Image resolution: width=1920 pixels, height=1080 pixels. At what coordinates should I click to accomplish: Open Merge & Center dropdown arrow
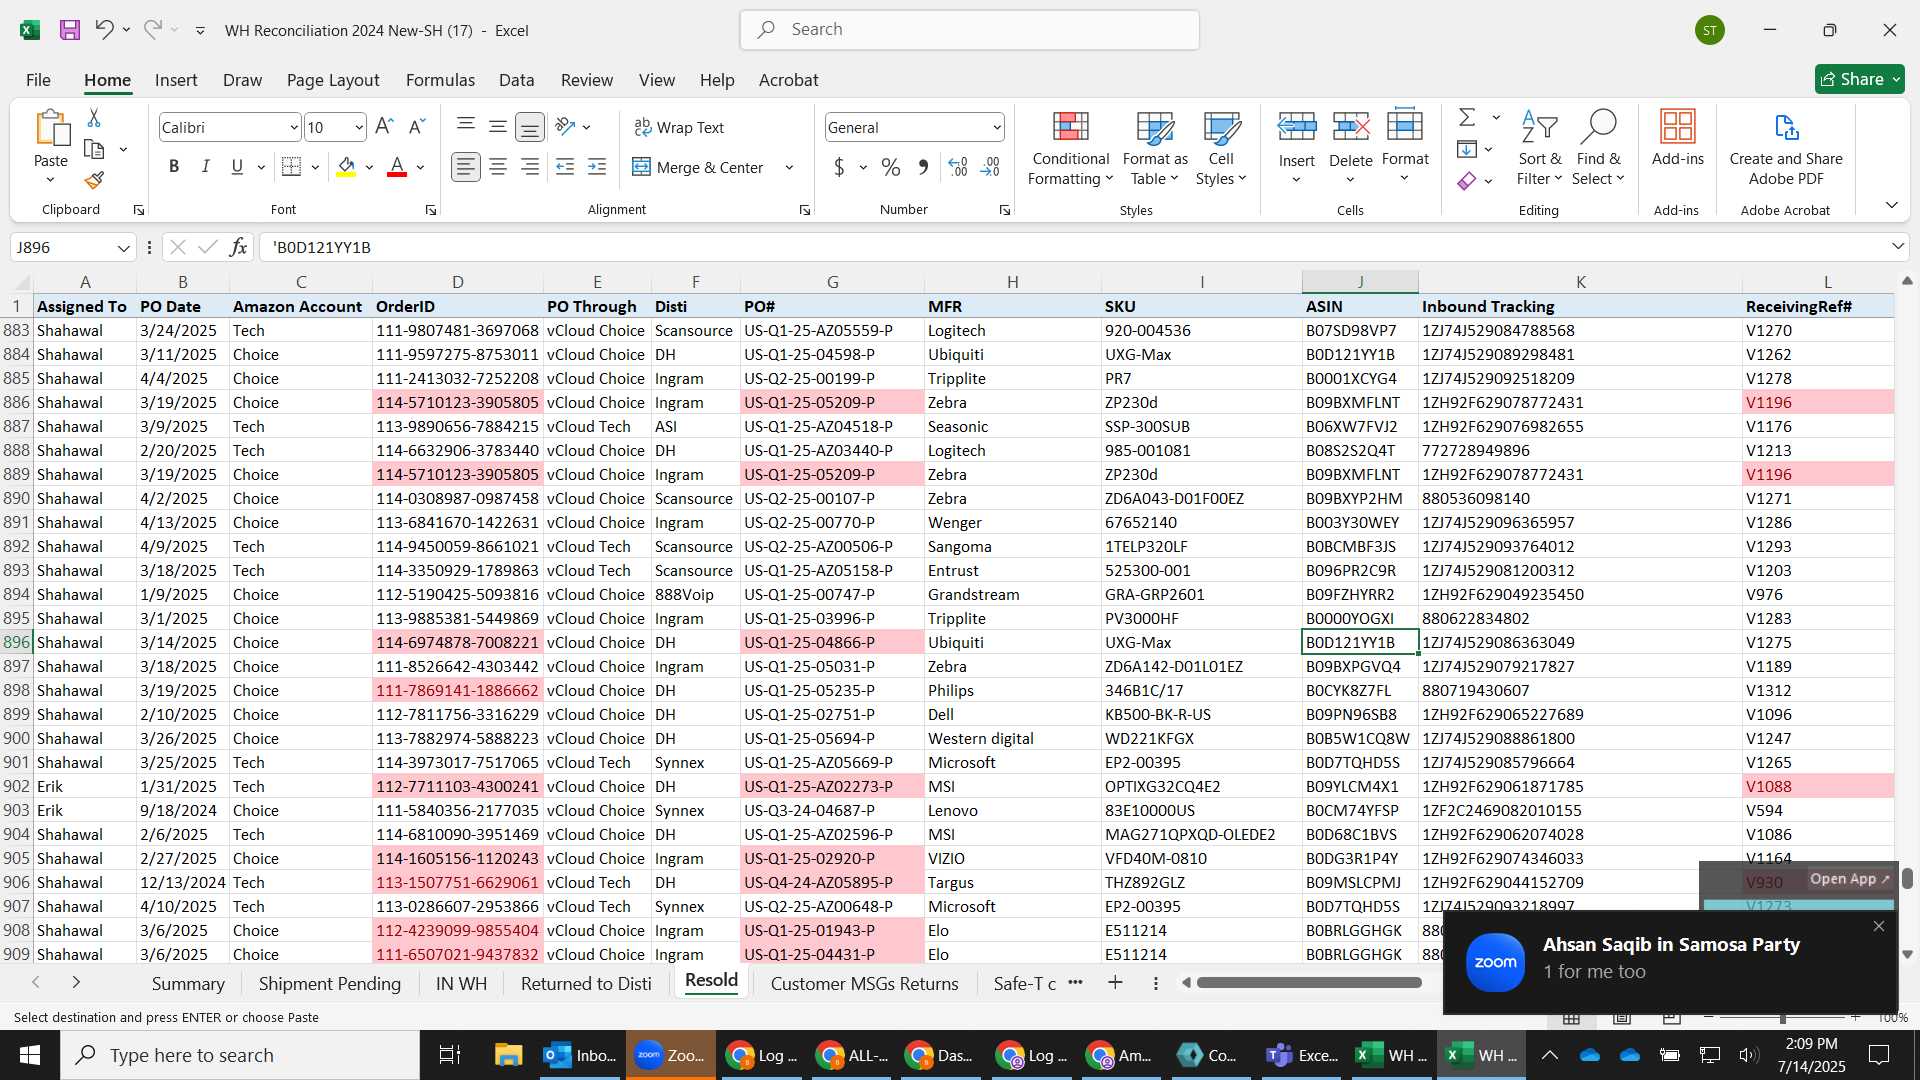(789, 167)
